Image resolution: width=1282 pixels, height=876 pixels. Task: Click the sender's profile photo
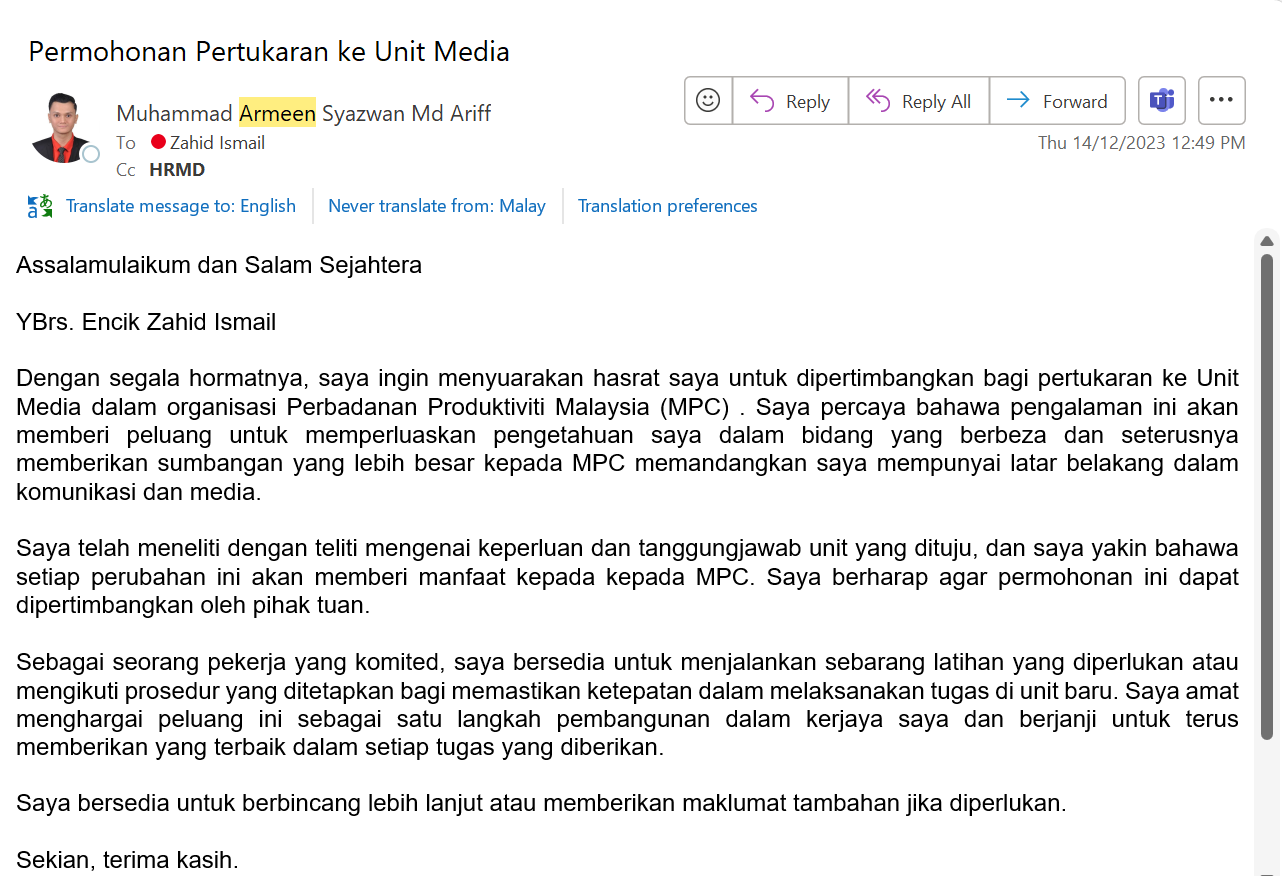62,127
